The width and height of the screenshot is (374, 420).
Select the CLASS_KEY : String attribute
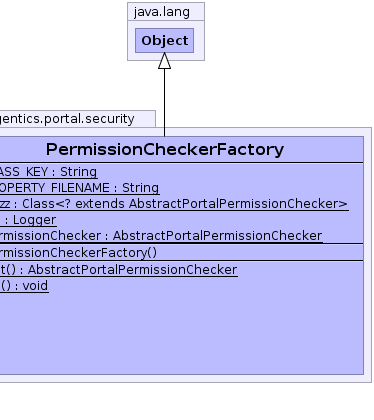click(48, 172)
